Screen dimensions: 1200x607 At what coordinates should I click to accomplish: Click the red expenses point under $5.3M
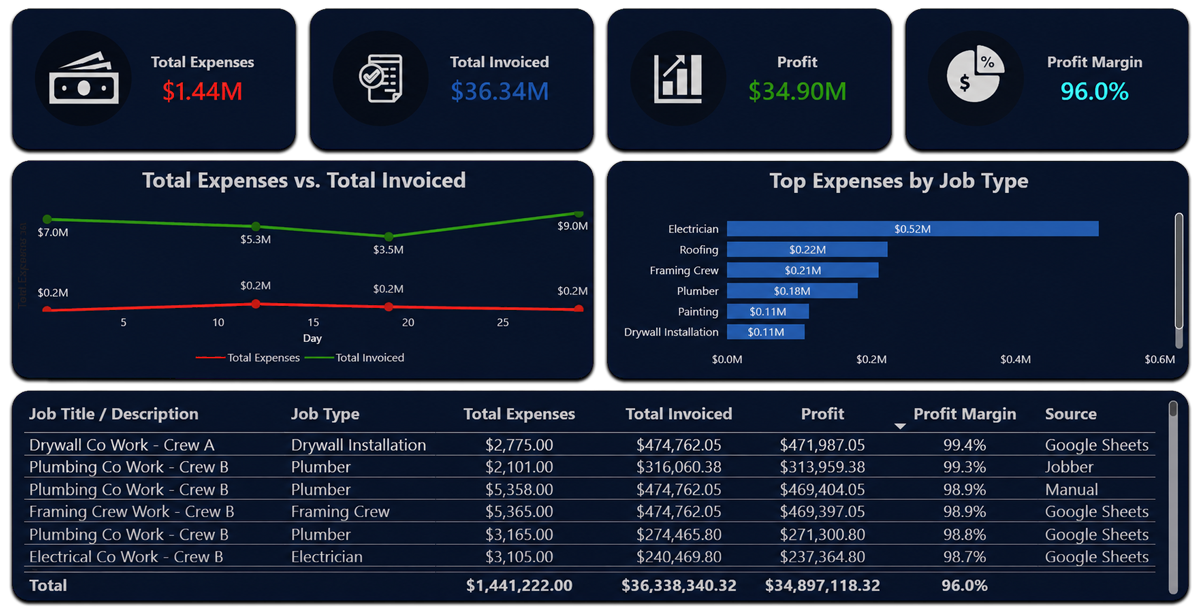[256, 303]
